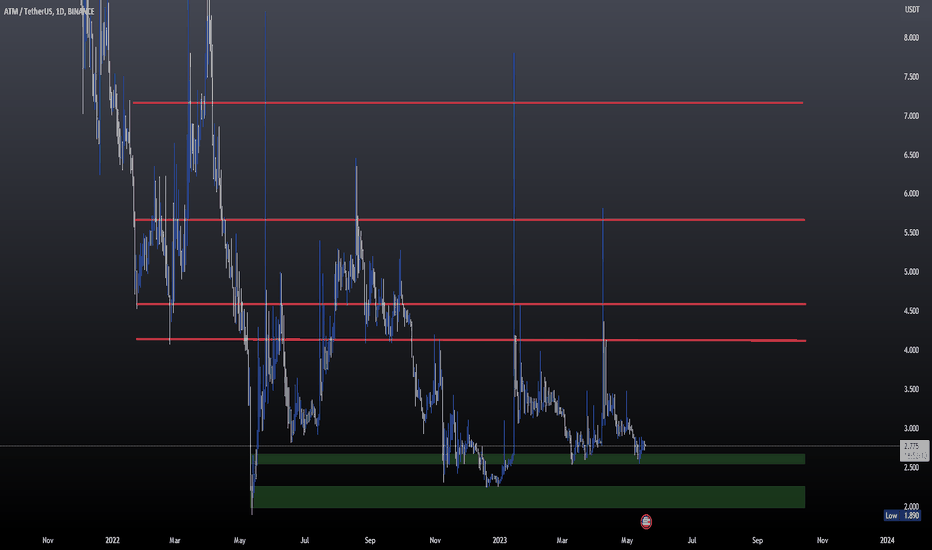
Task: Click the USDT currency label on the price axis
Action: (x=912, y=10)
